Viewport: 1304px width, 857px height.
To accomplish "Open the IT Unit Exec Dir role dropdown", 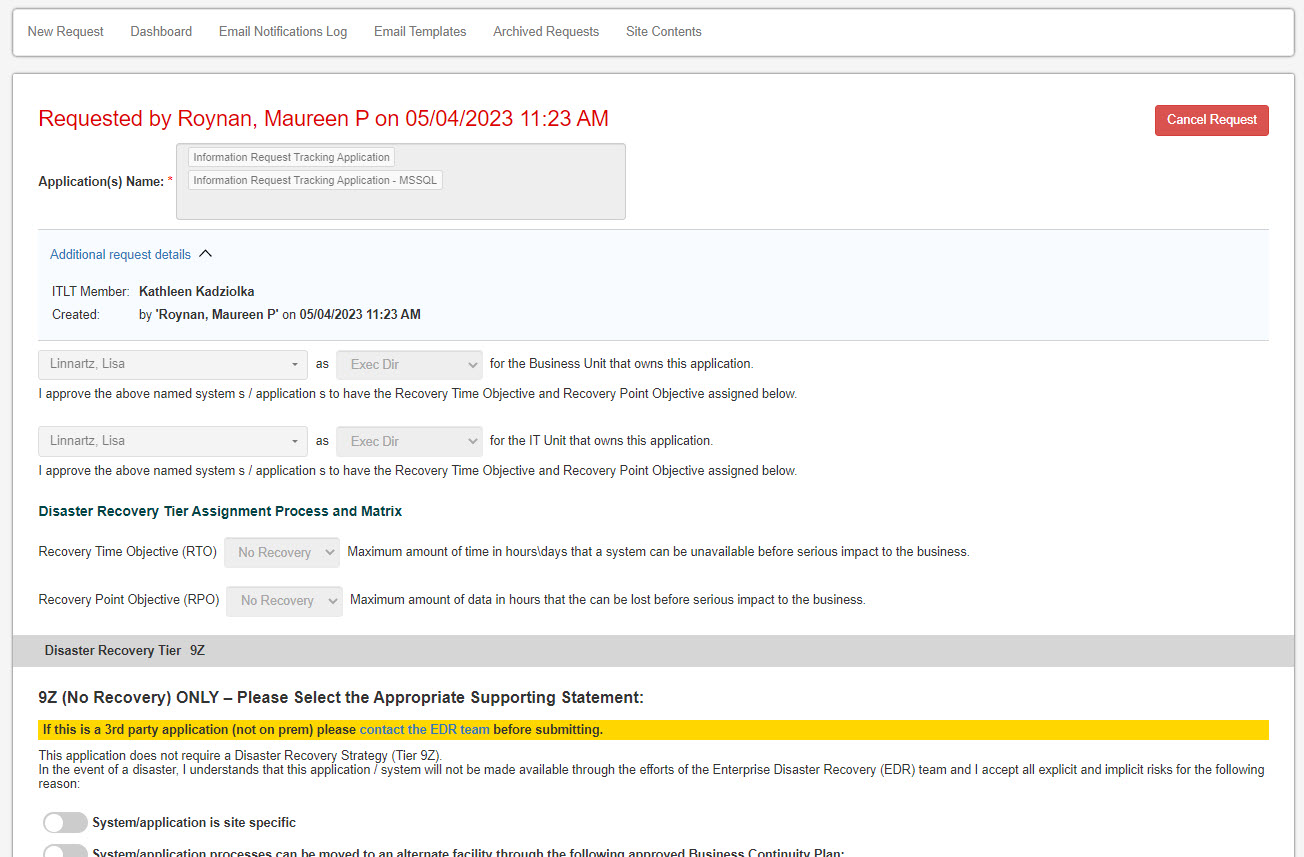I will (409, 441).
